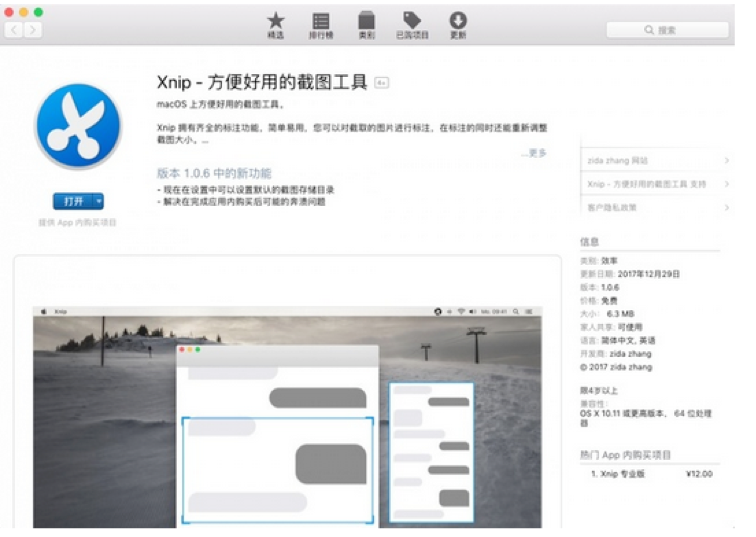Open the Featured star tab
The image size is (756, 537).
click(x=276, y=25)
